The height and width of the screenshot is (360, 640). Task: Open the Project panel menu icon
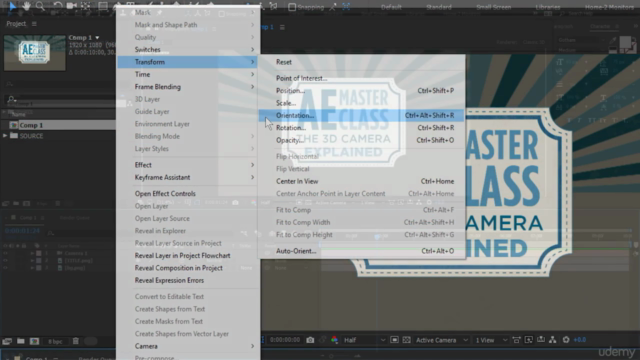pos(34,24)
